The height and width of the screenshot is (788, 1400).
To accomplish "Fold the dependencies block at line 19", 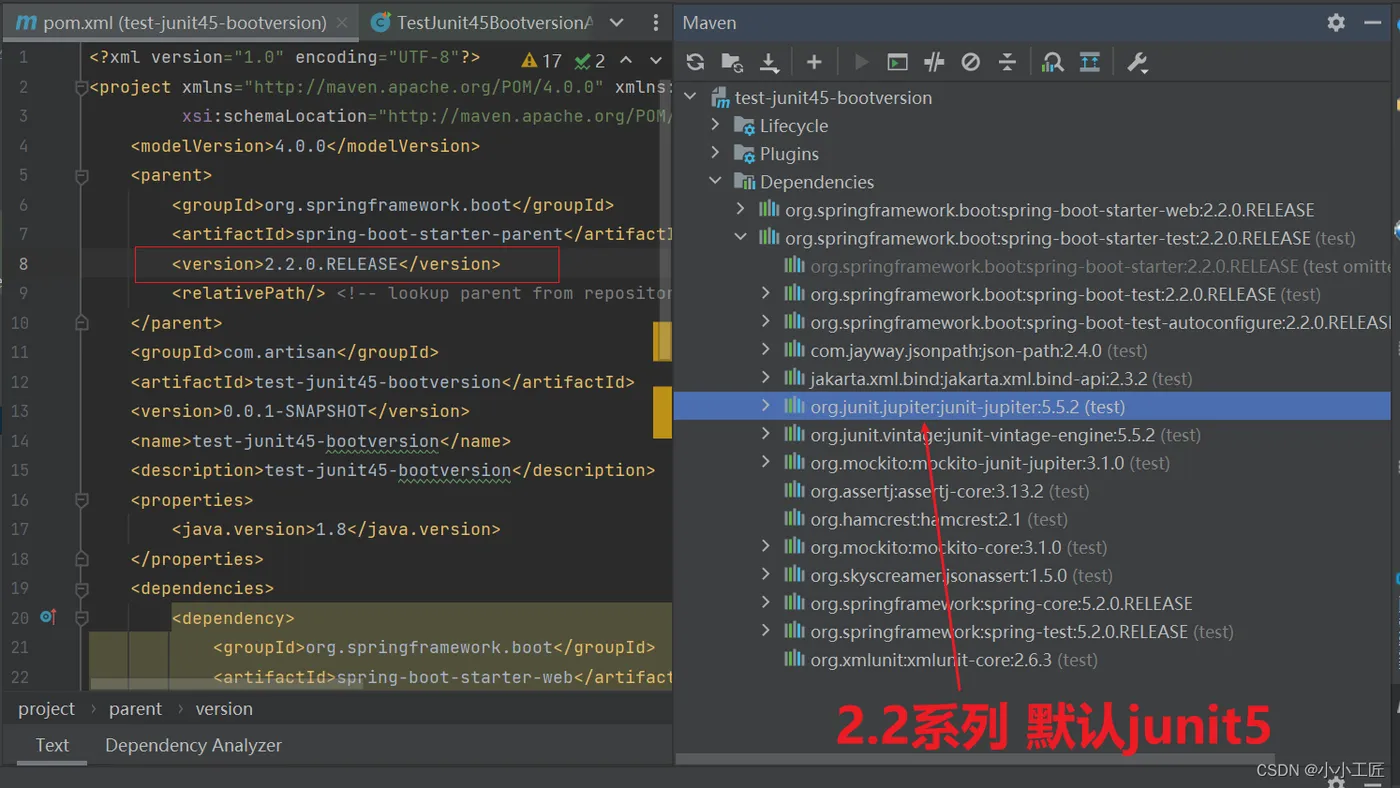I will tap(82, 589).
